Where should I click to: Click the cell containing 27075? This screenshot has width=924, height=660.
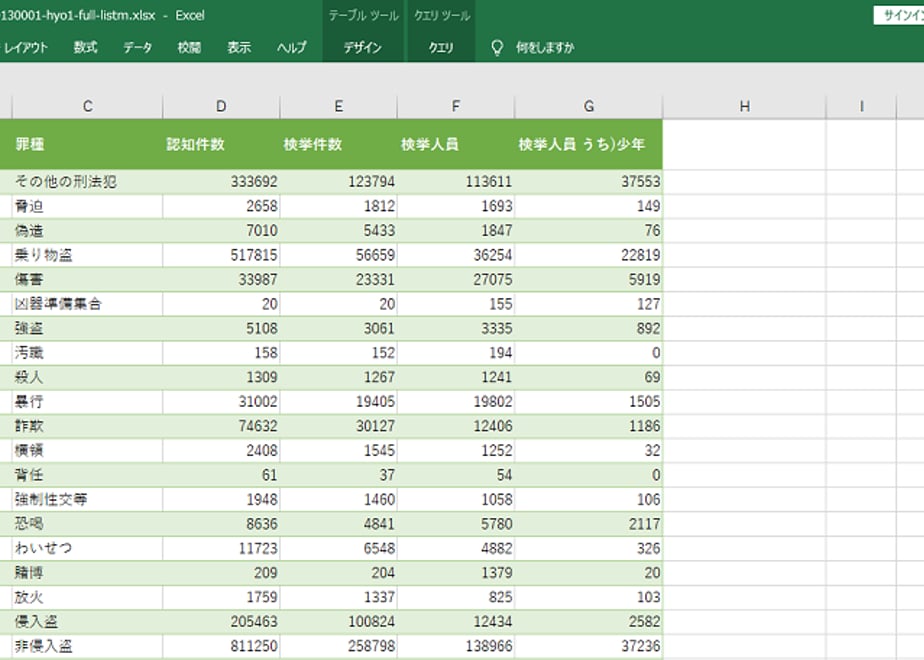click(x=456, y=279)
